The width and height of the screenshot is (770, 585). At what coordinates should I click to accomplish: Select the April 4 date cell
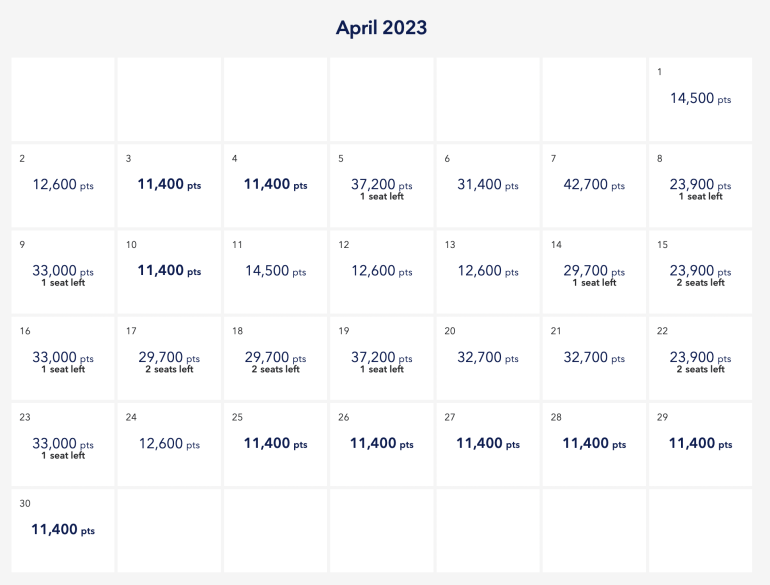(275, 185)
